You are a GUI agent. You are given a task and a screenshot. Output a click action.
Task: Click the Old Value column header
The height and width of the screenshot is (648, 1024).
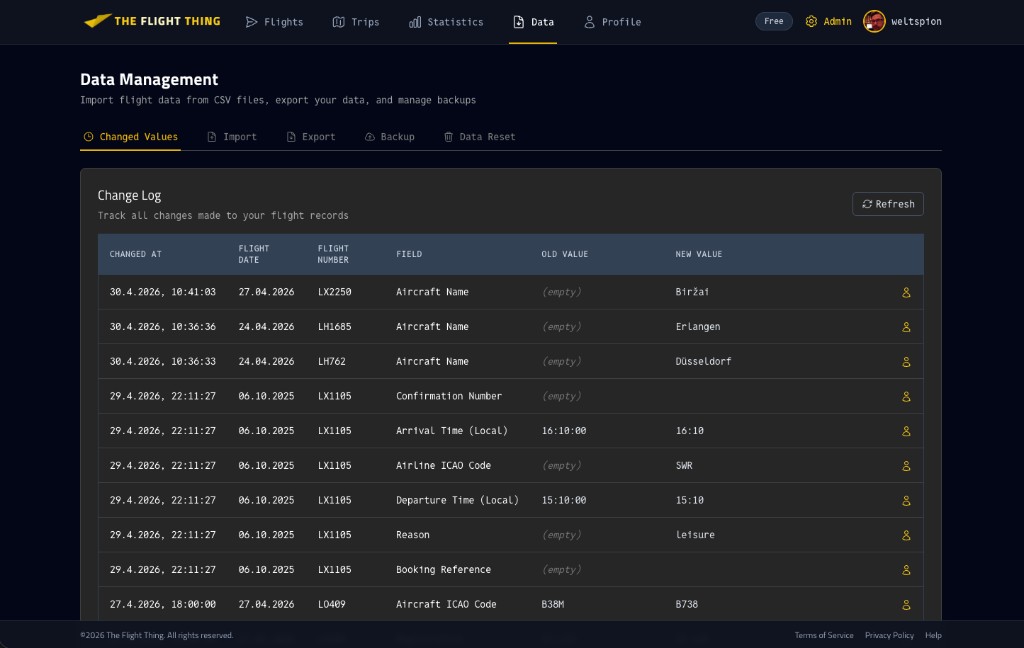click(564, 254)
